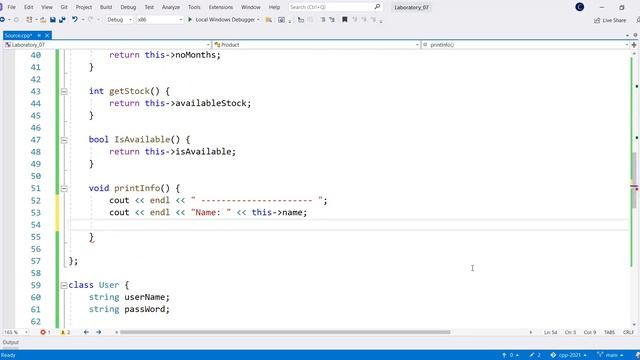Image resolution: width=640 pixels, height=360 pixels.
Task: Collapse the IsAvailable() function block
Action: click(64, 140)
